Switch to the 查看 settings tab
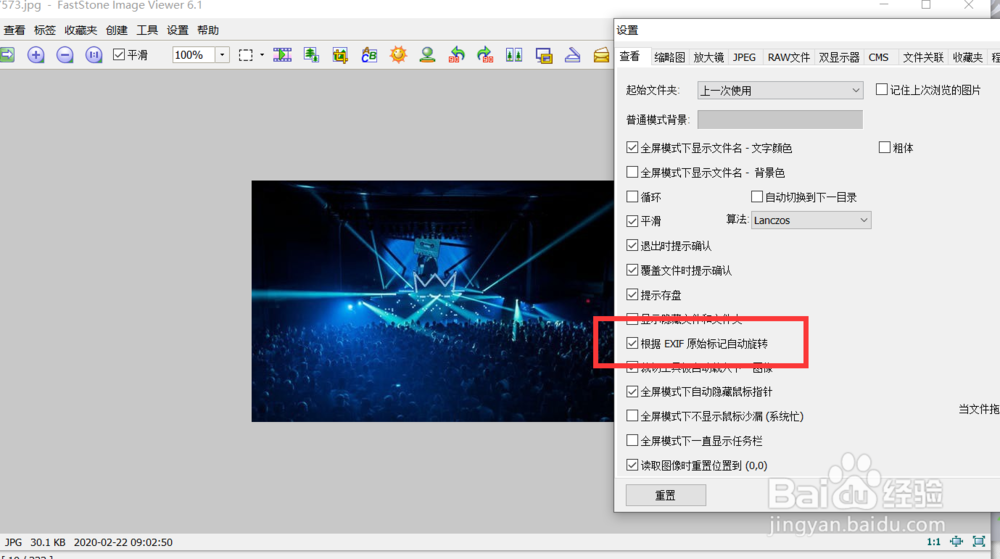1000x559 pixels. (x=630, y=57)
